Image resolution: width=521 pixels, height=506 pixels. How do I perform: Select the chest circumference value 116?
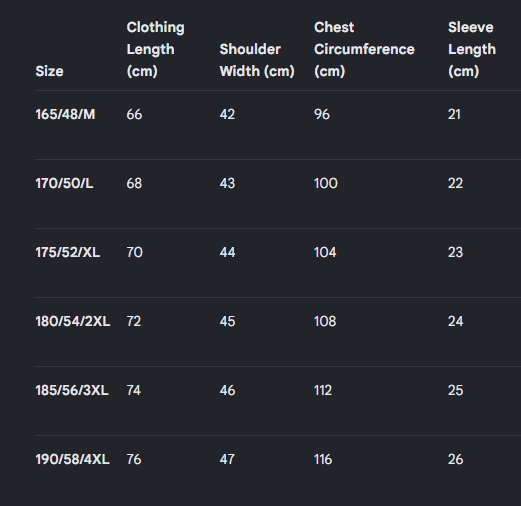(x=323, y=459)
